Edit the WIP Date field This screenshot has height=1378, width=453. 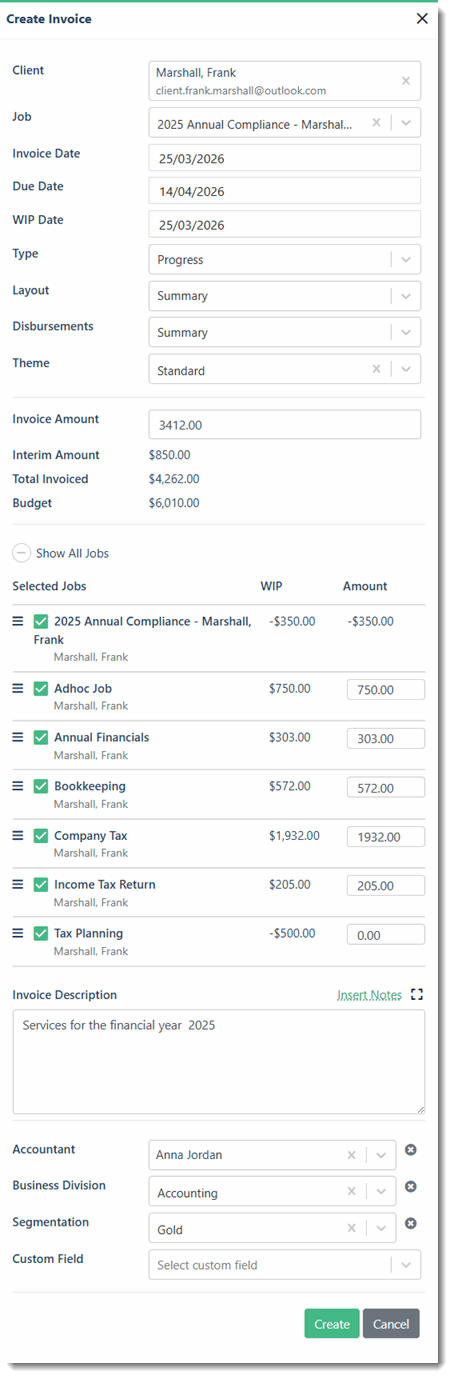284,224
